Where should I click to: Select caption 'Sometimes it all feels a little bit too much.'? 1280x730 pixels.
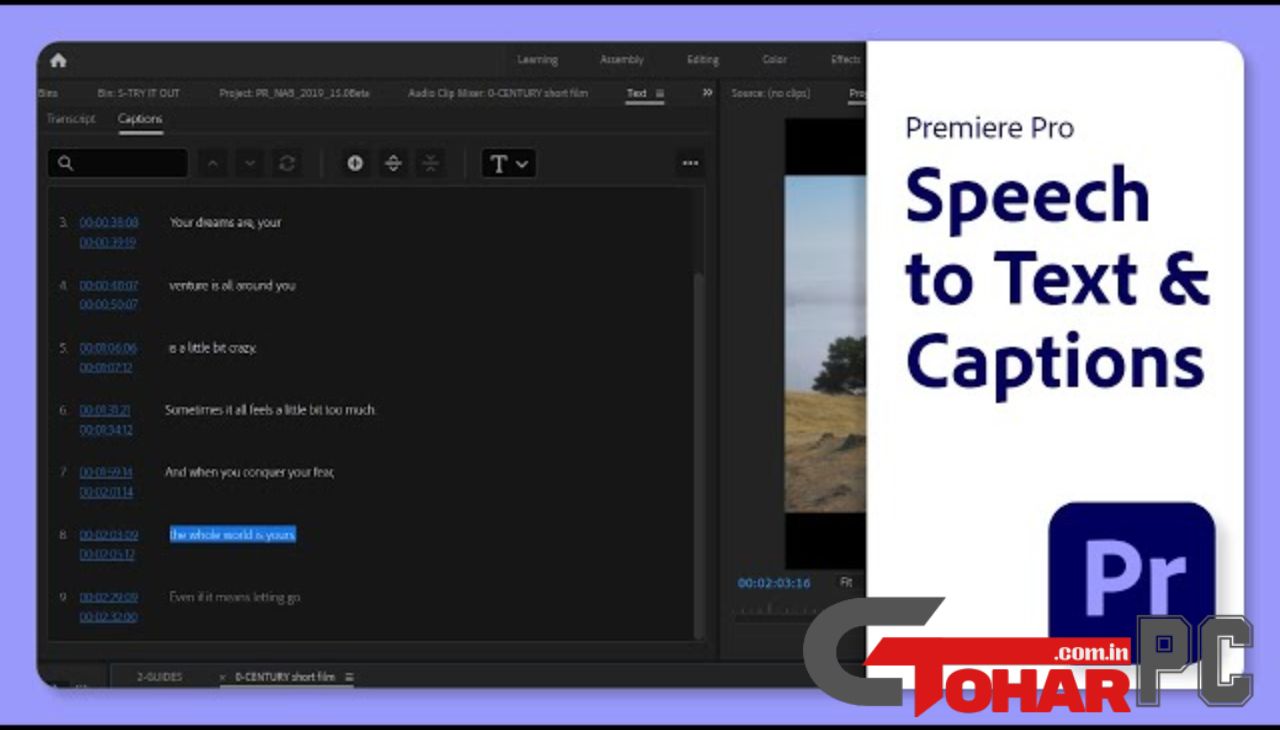click(x=271, y=410)
